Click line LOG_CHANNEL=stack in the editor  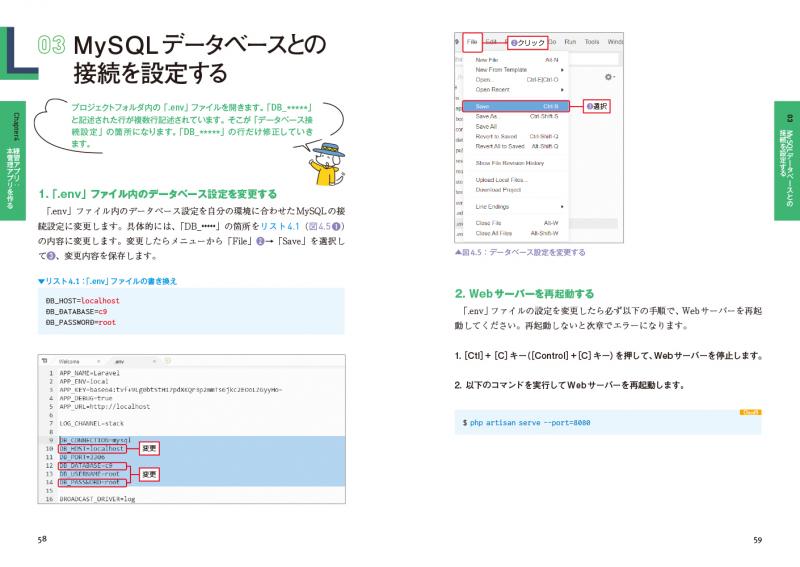(x=91, y=424)
